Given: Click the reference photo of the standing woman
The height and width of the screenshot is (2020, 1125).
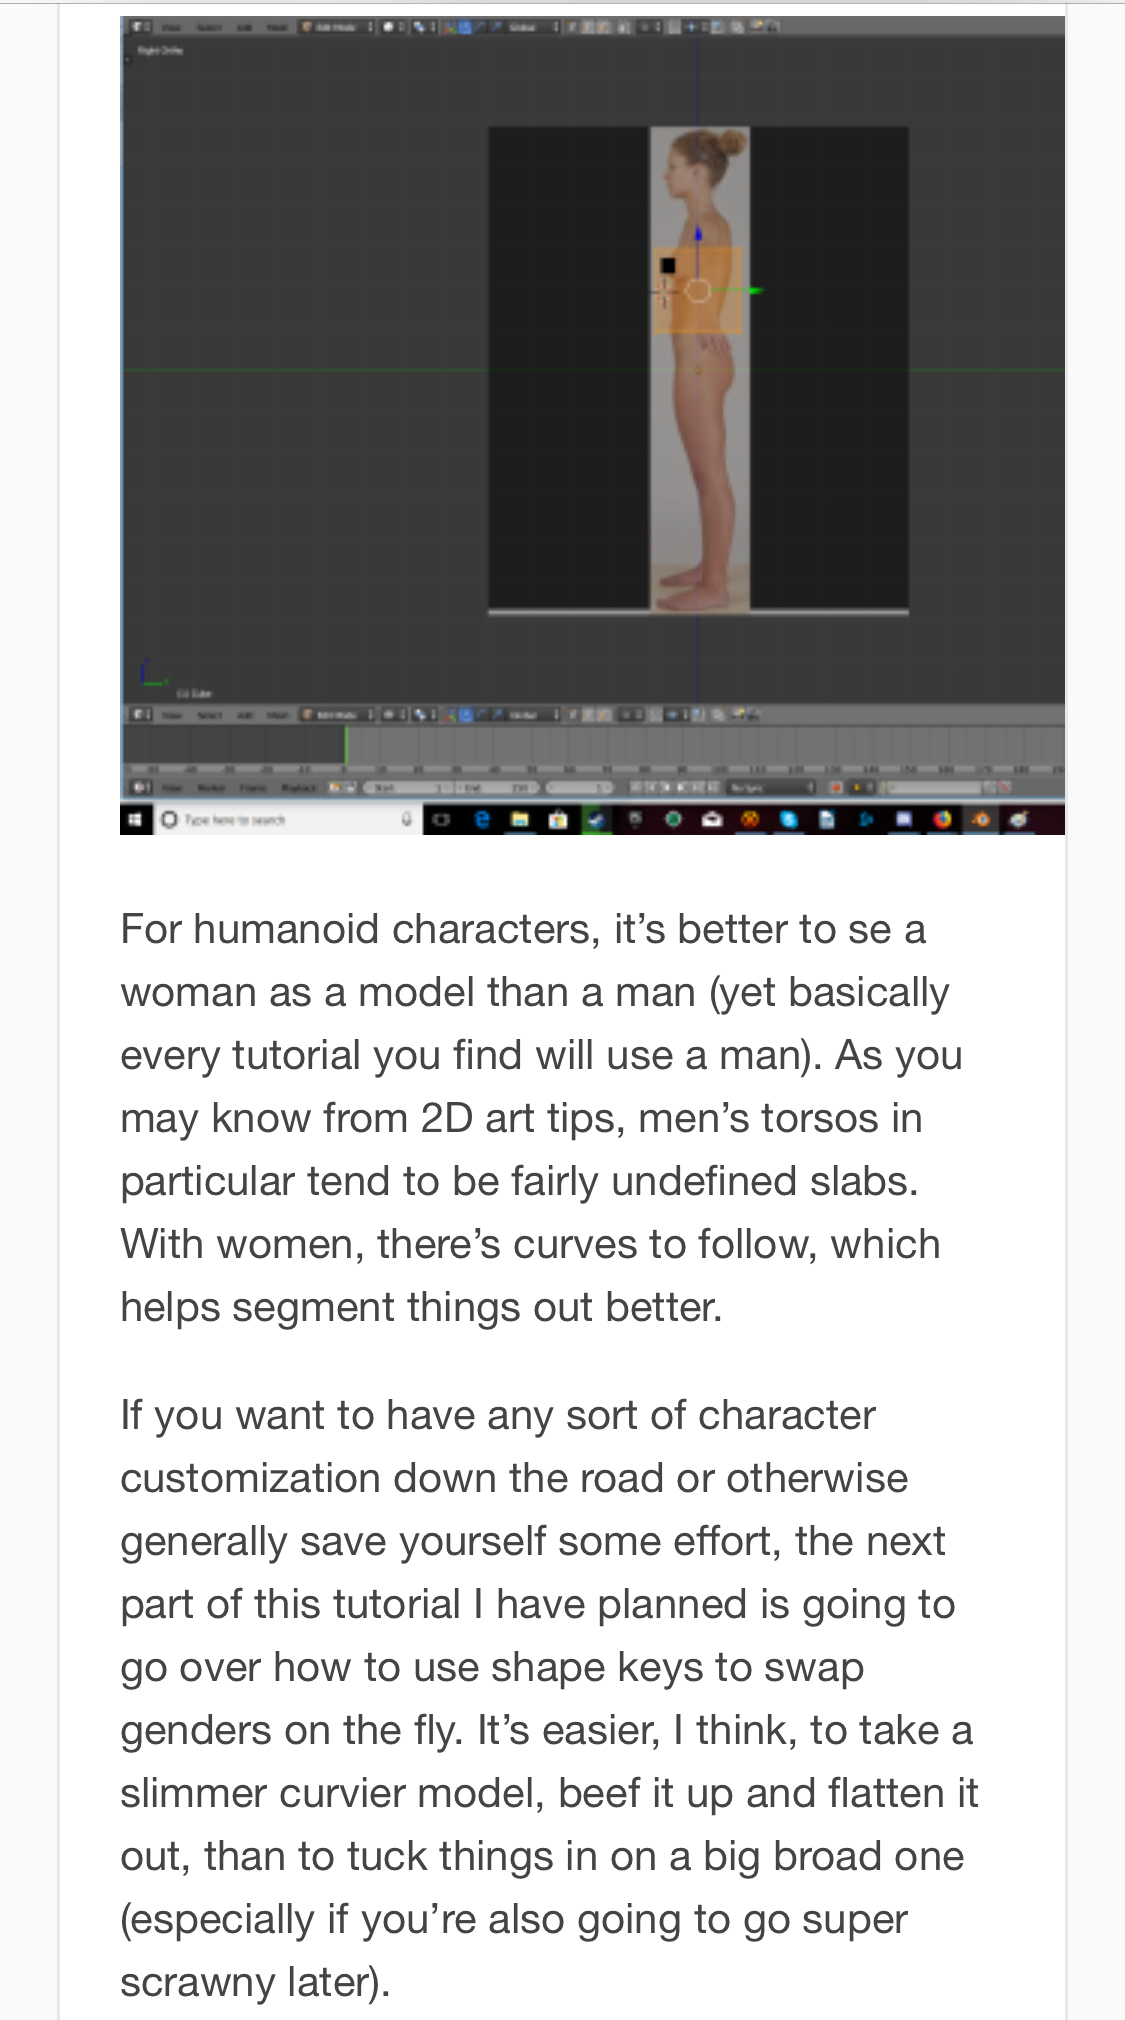Looking at the screenshot, I should click(x=700, y=368).
